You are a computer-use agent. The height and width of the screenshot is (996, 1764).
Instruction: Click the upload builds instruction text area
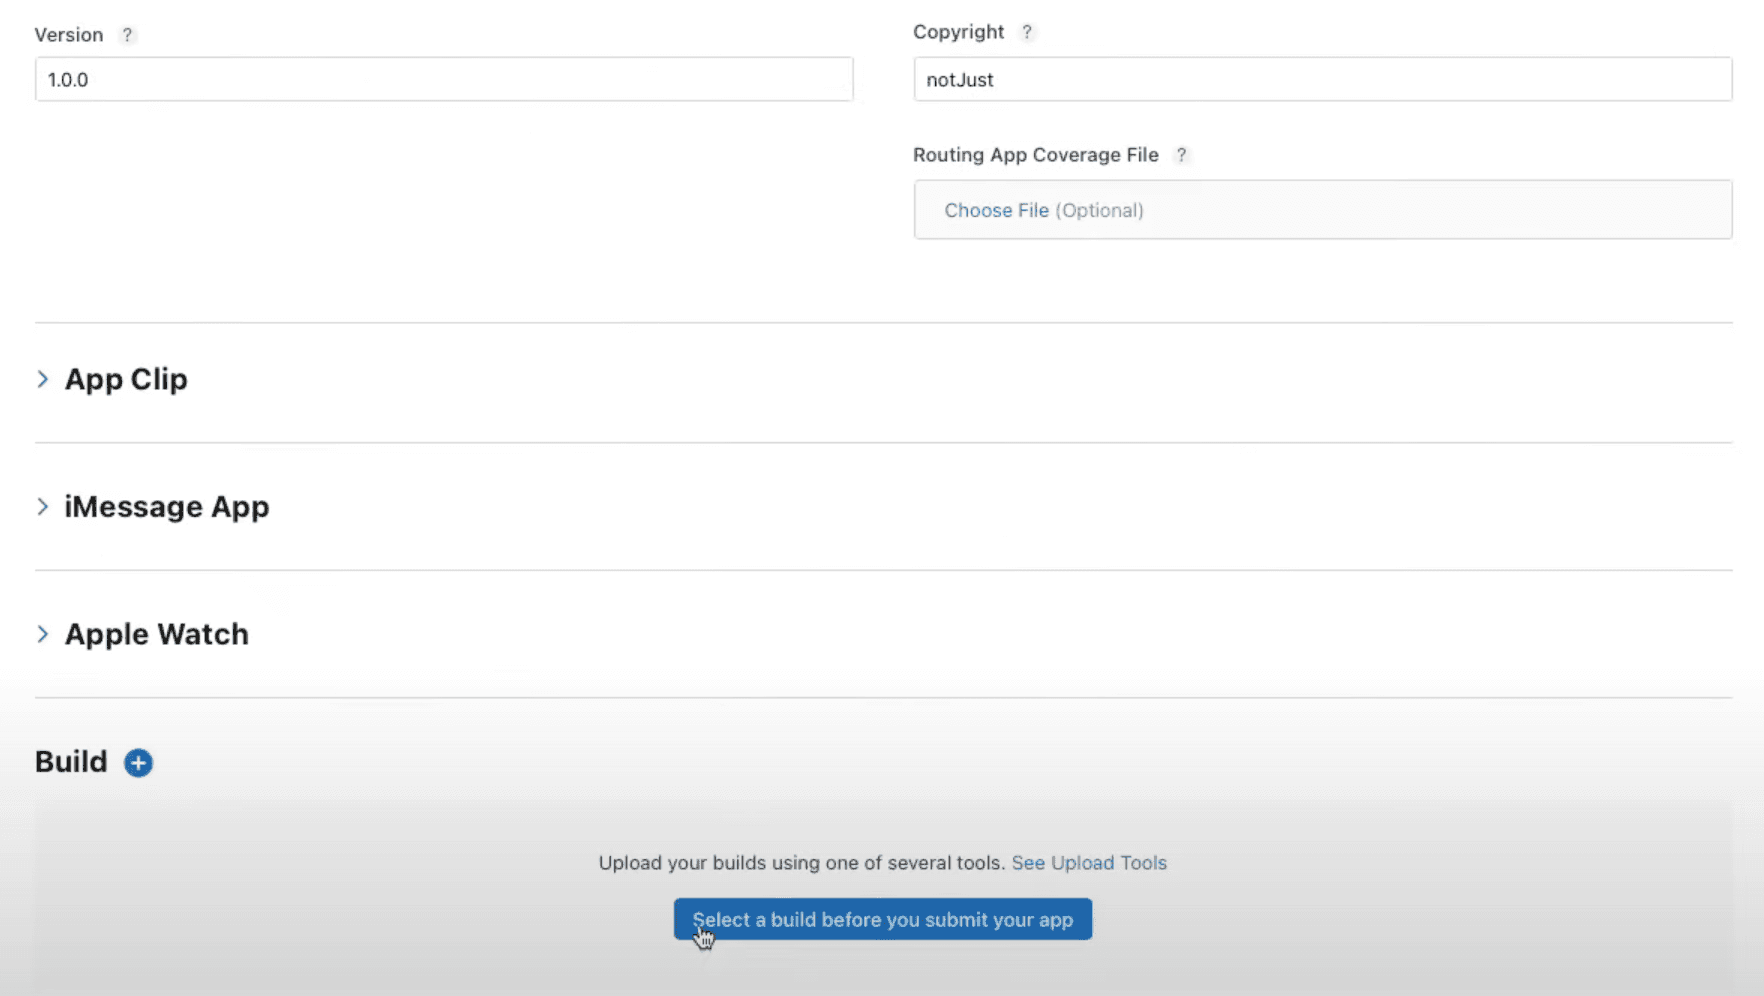pyautogui.click(x=800, y=863)
